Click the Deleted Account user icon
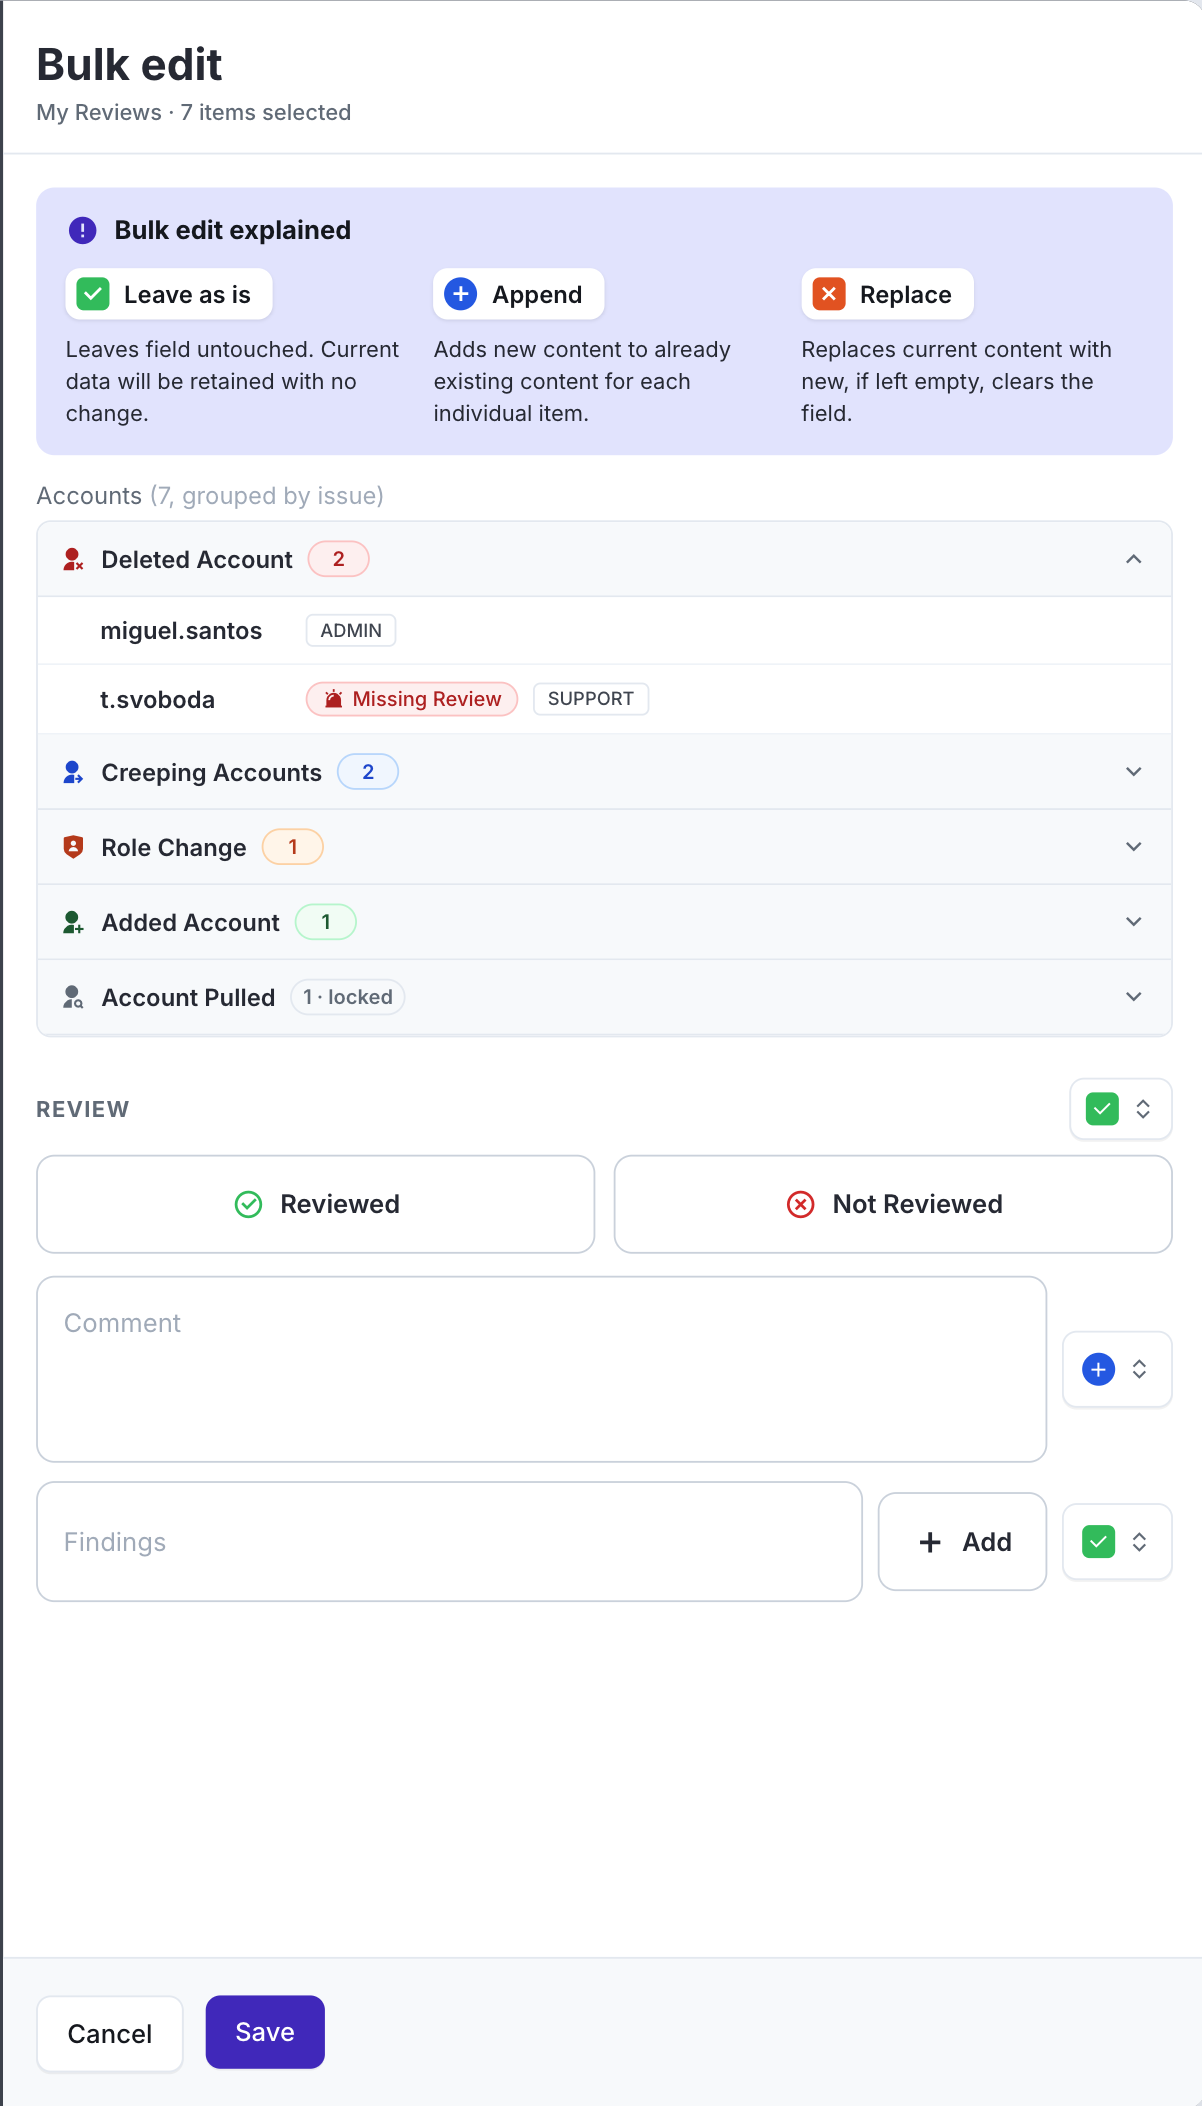Viewport: 1202px width, 2106px height. coord(73,560)
